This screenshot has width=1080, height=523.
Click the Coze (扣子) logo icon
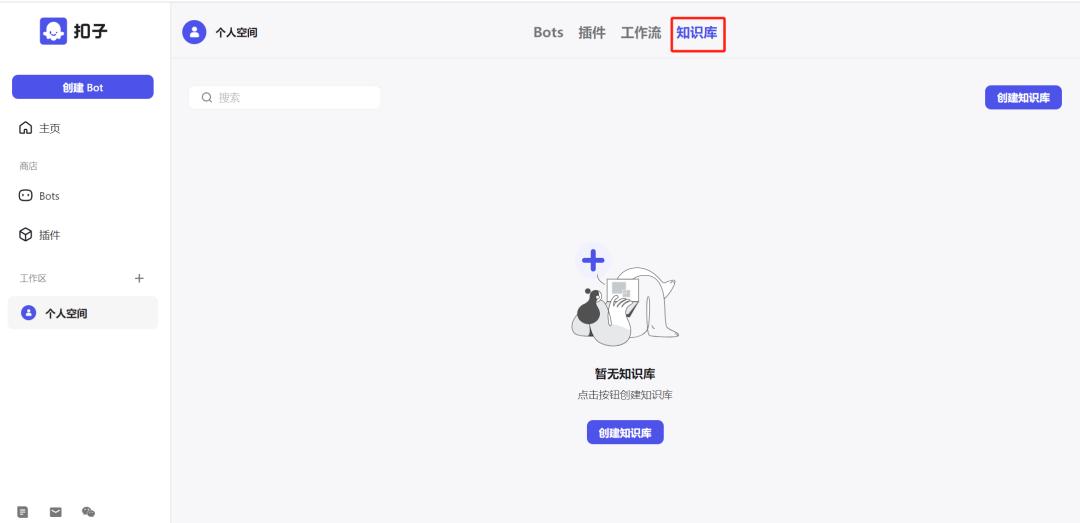click(x=53, y=31)
